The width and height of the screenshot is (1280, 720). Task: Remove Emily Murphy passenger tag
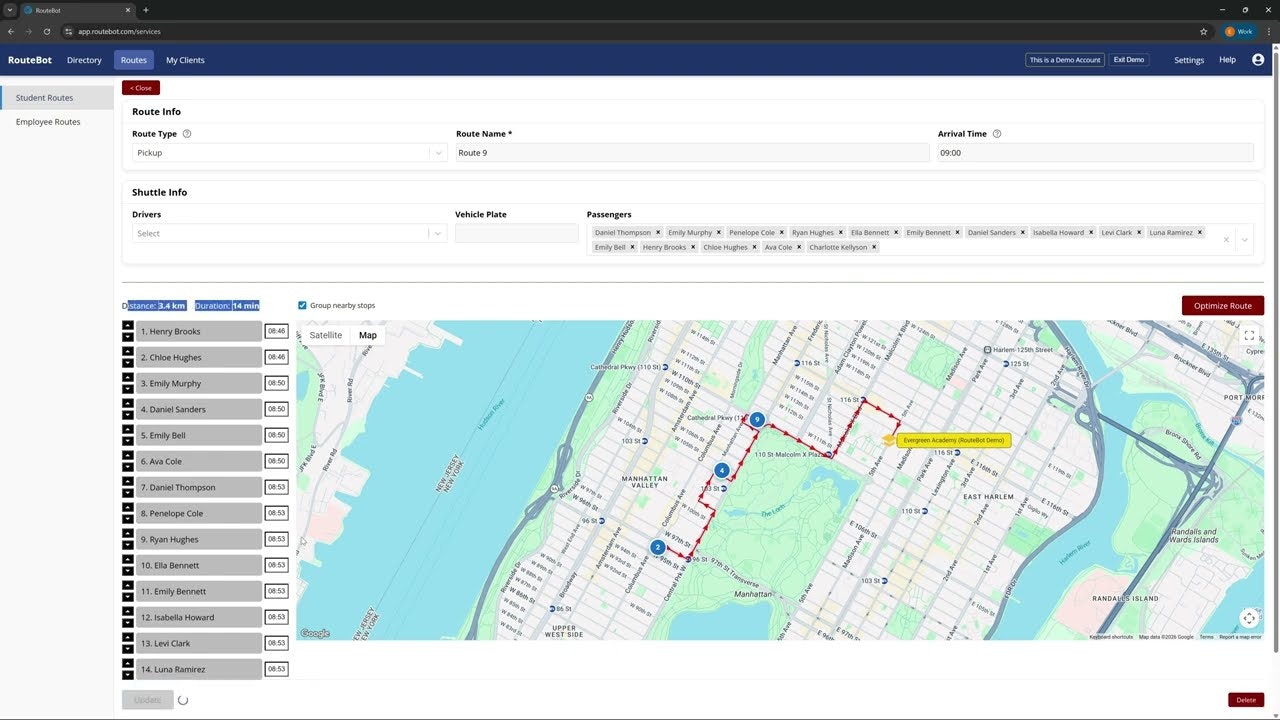719,233
